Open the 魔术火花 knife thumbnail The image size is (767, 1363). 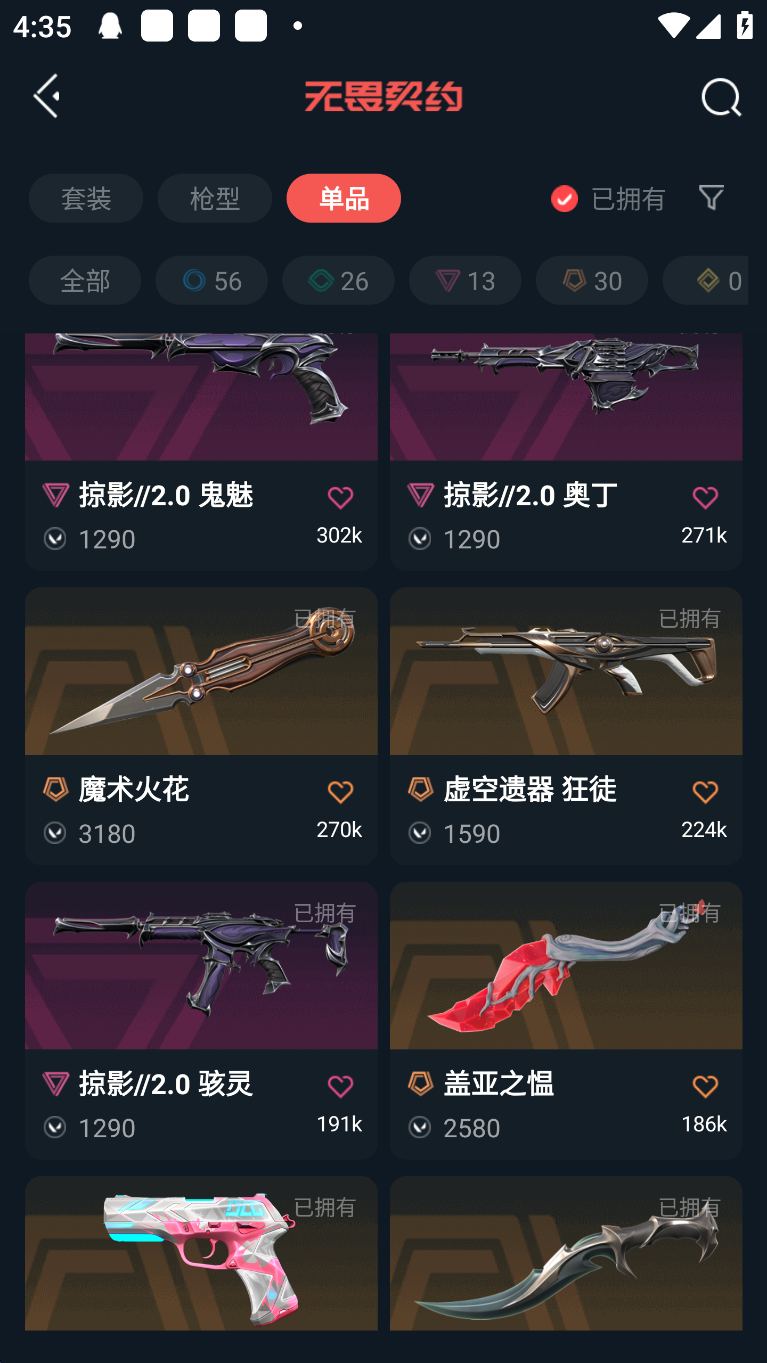coord(201,671)
